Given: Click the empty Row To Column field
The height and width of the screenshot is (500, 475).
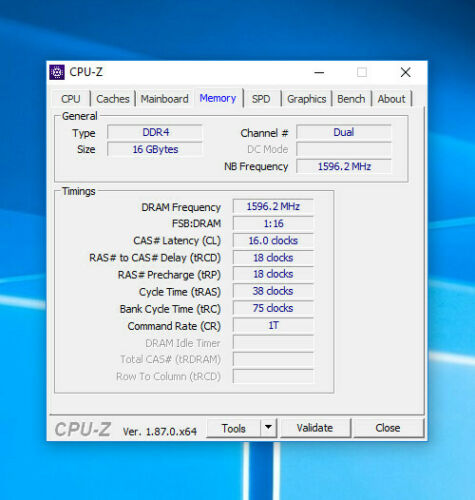Looking at the screenshot, I should coord(273,376).
